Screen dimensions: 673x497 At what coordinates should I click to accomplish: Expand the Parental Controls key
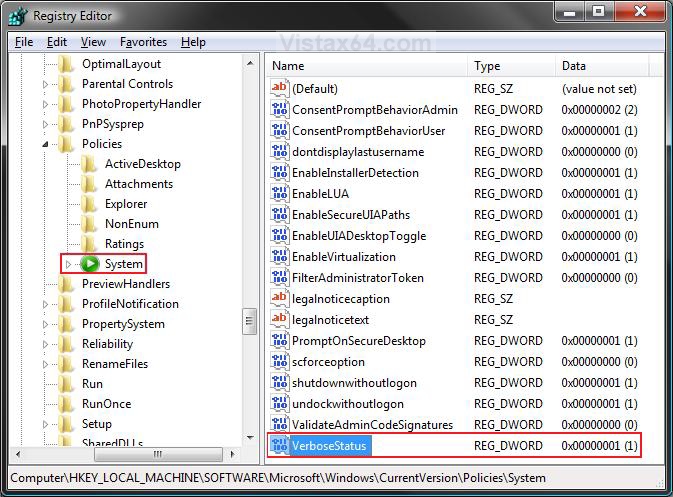coord(45,85)
